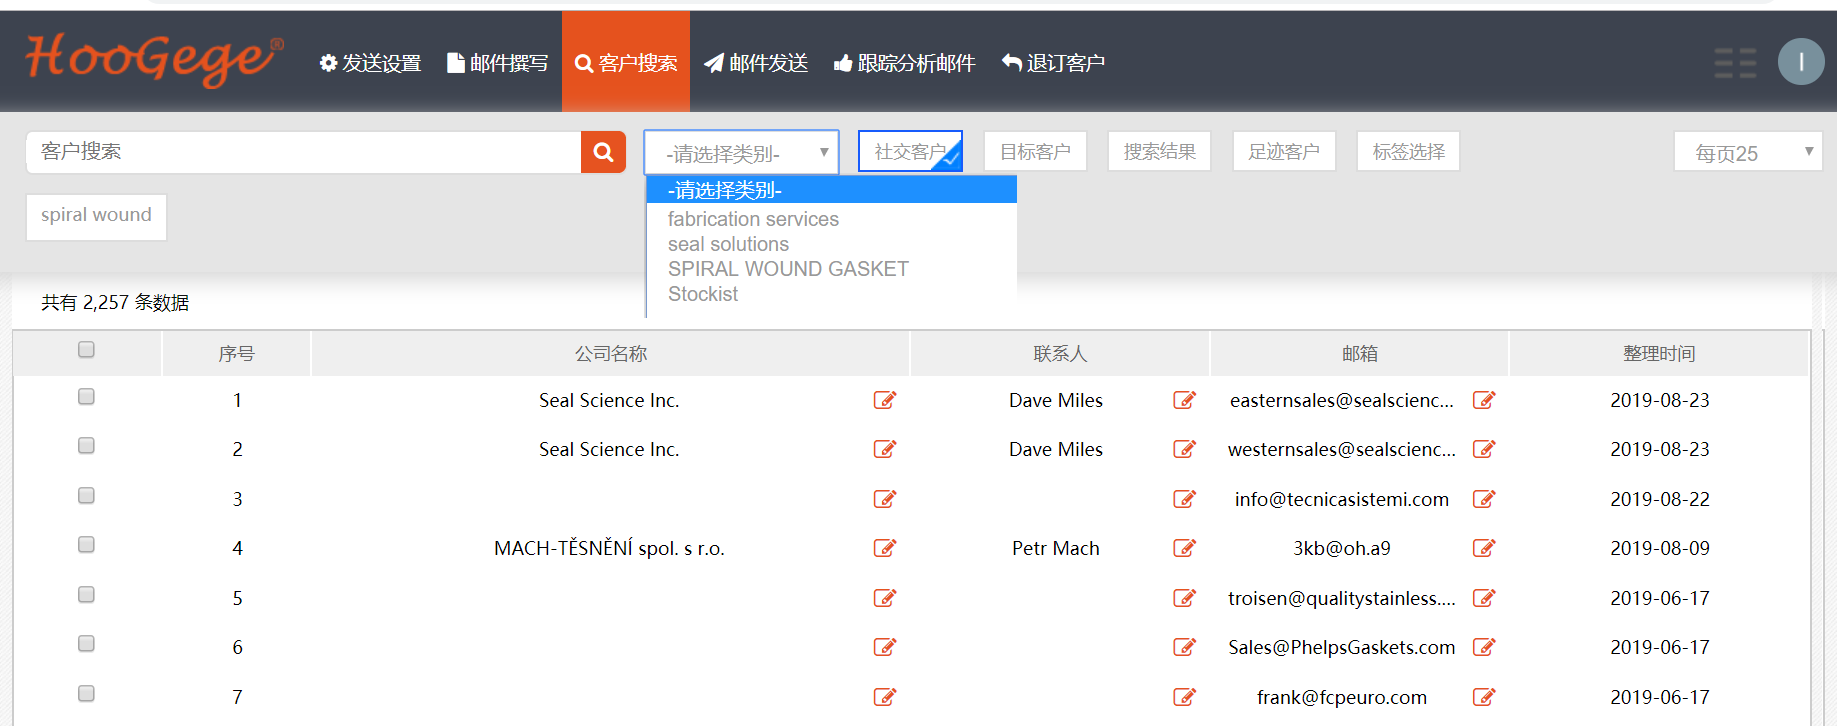1837x726 pixels.
Task: Select the highlighted -请选择类别- option
Action: point(831,190)
